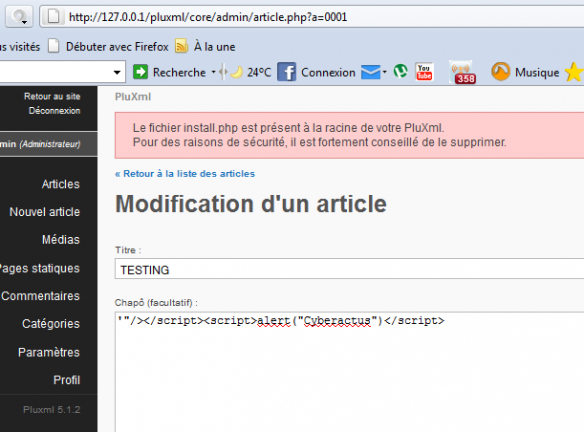Open Profil in sidebar
Image resolution: width=584 pixels, height=432 pixels.
67,380
